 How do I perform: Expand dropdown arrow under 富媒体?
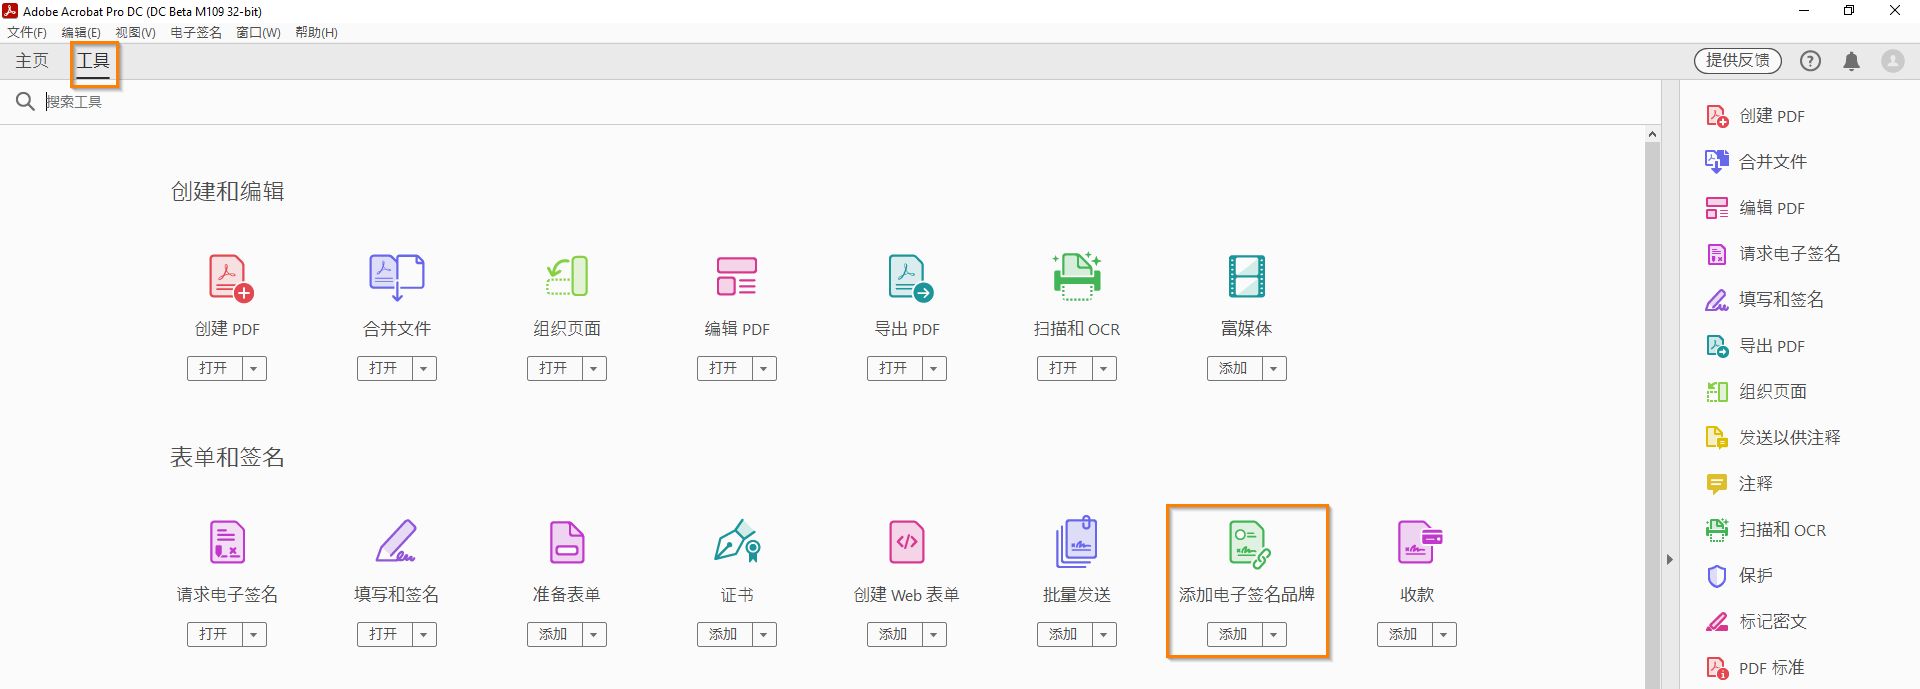coord(1274,369)
